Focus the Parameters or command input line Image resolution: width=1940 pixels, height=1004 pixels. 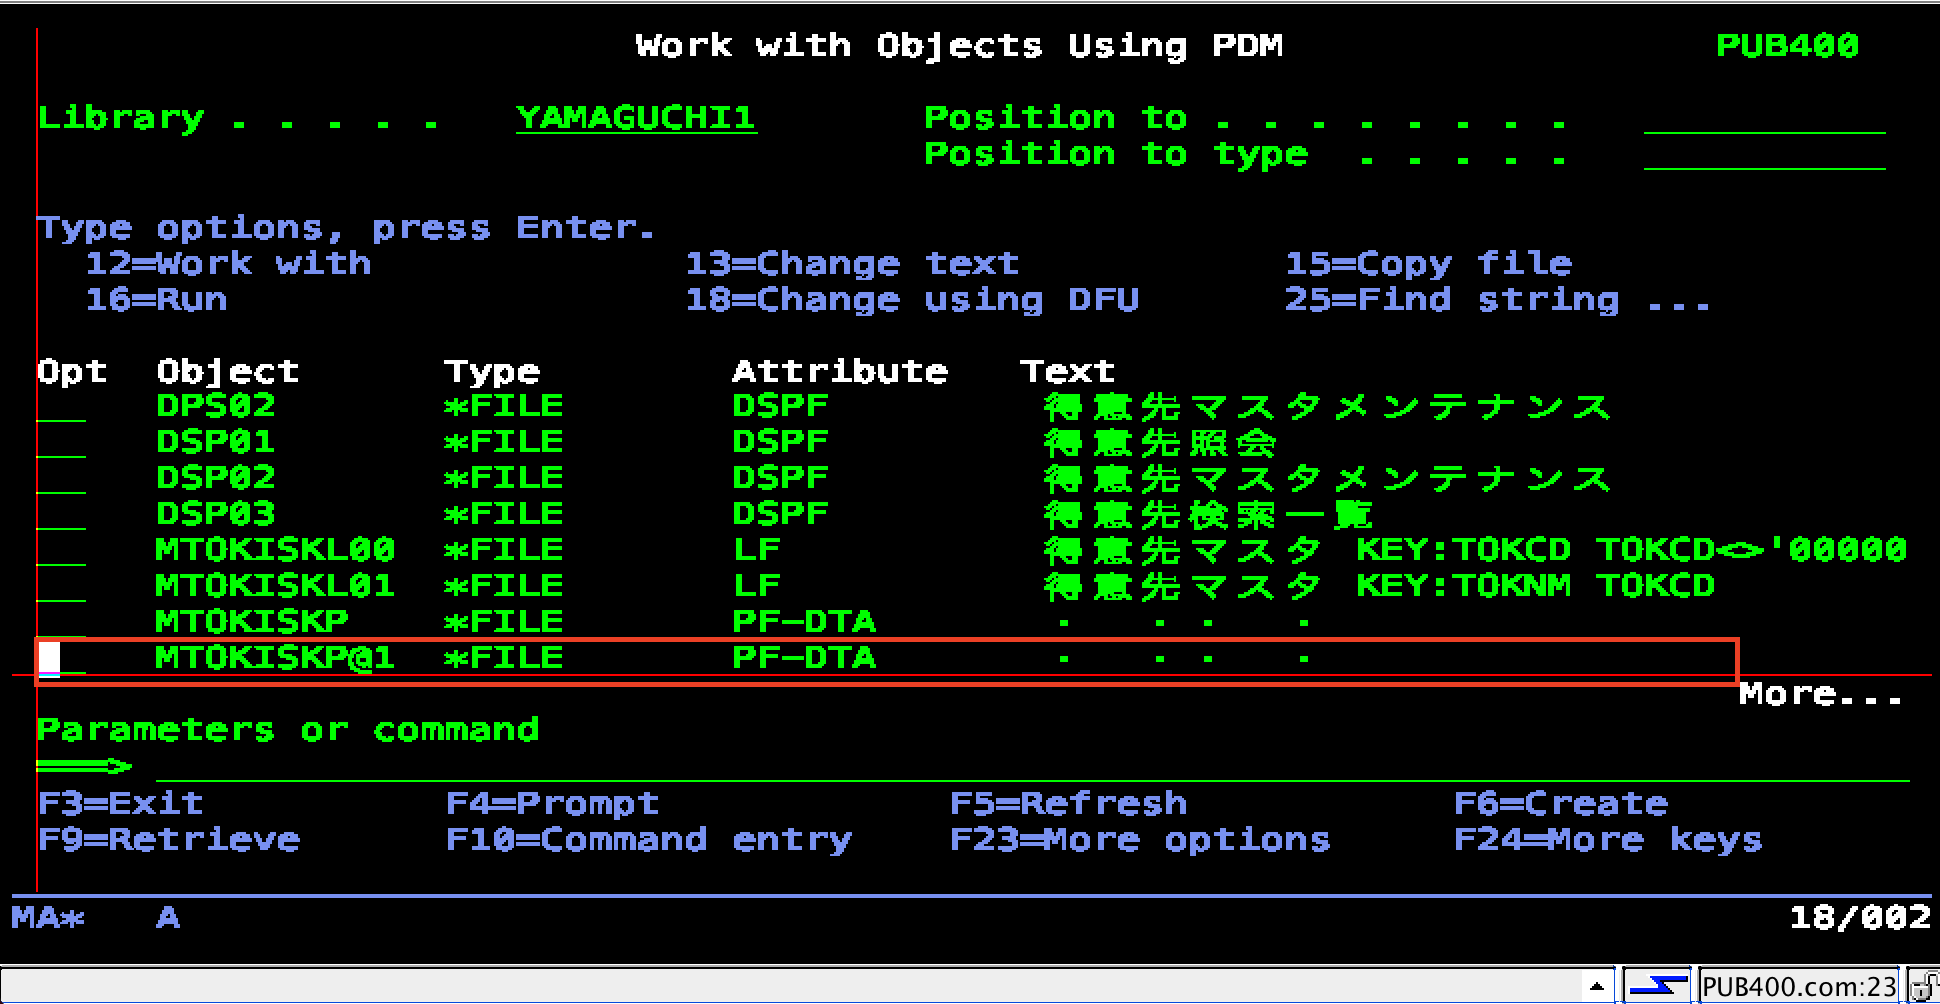[x=1032, y=766]
